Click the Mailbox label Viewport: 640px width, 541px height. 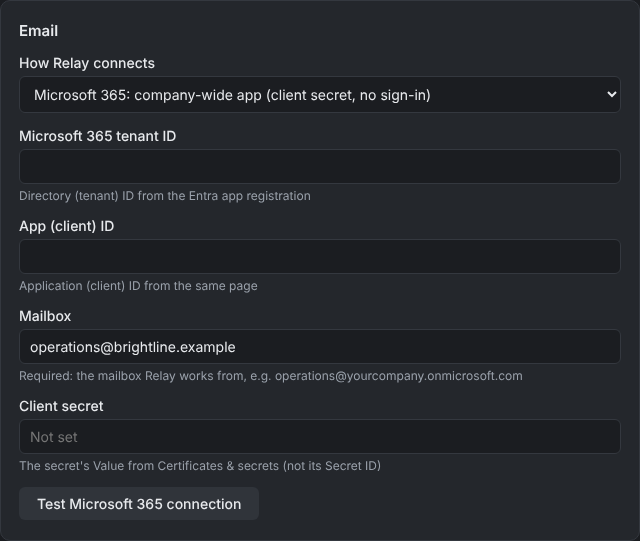pos(45,316)
